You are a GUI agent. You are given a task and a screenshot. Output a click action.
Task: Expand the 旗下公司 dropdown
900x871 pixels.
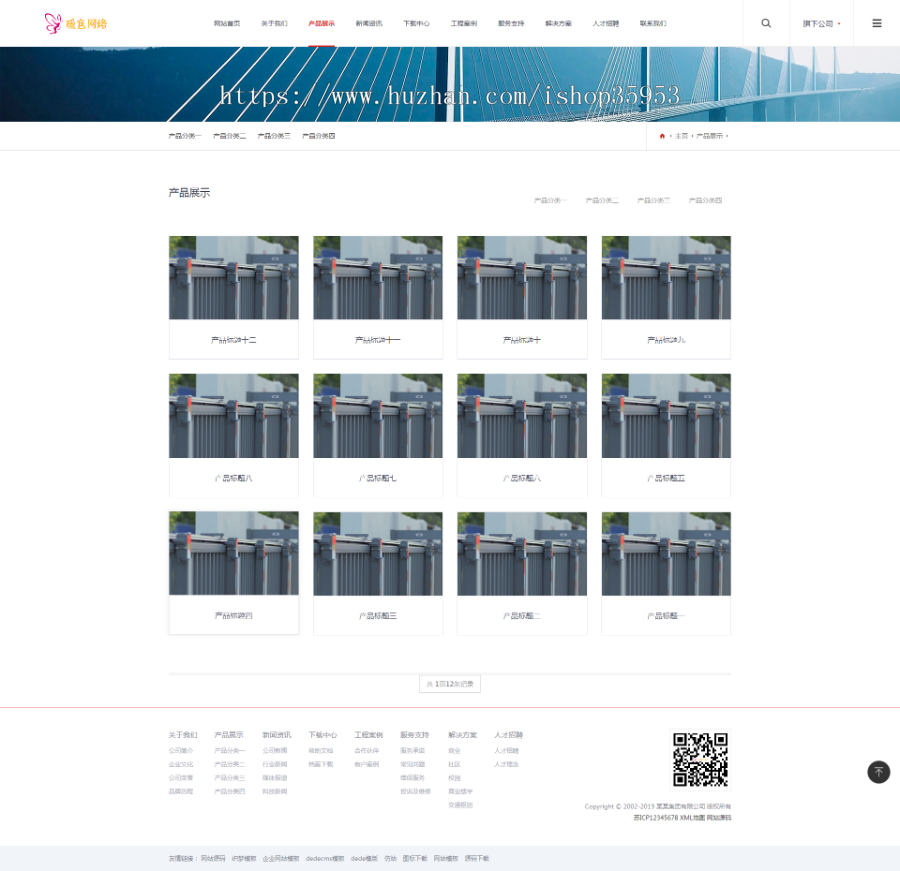pyautogui.click(x=821, y=23)
